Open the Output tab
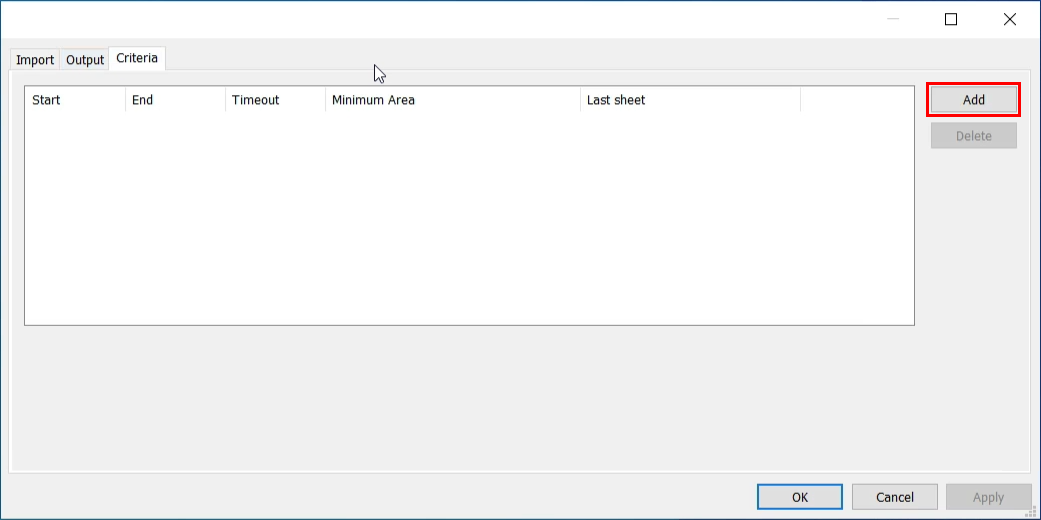 85,60
